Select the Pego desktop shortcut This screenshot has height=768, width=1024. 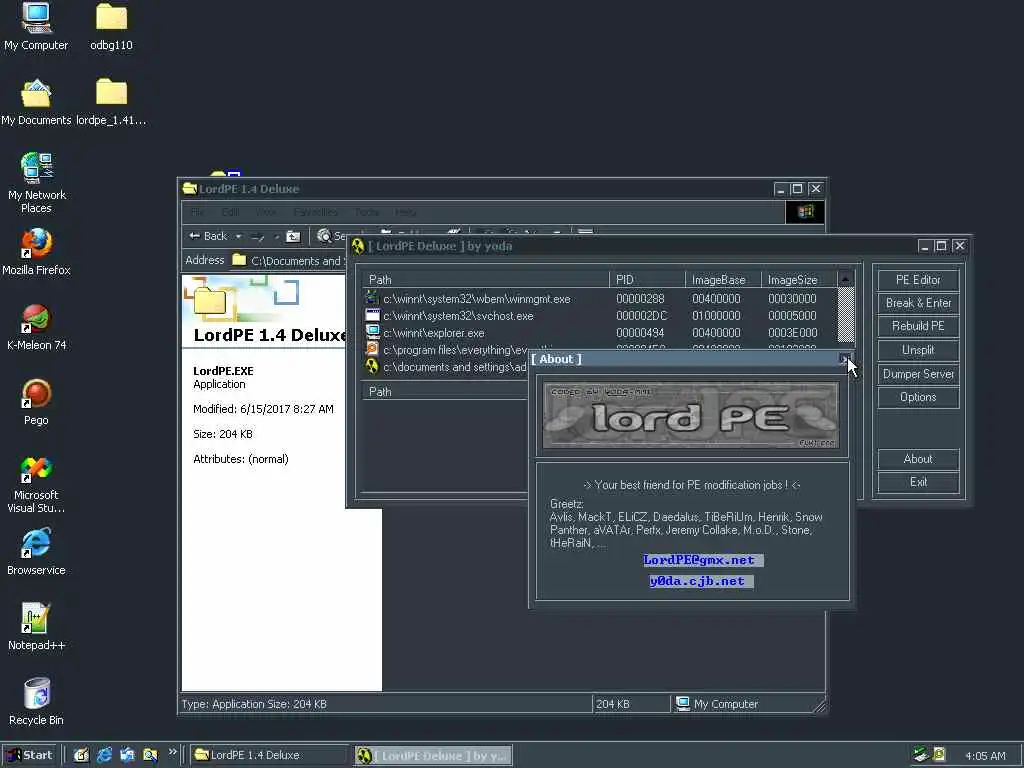[36, 402]
